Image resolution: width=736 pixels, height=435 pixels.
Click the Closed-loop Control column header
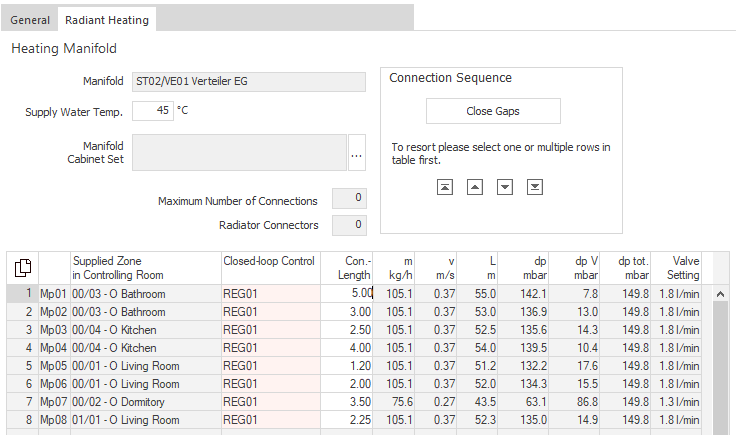click(x=271, y=268)
